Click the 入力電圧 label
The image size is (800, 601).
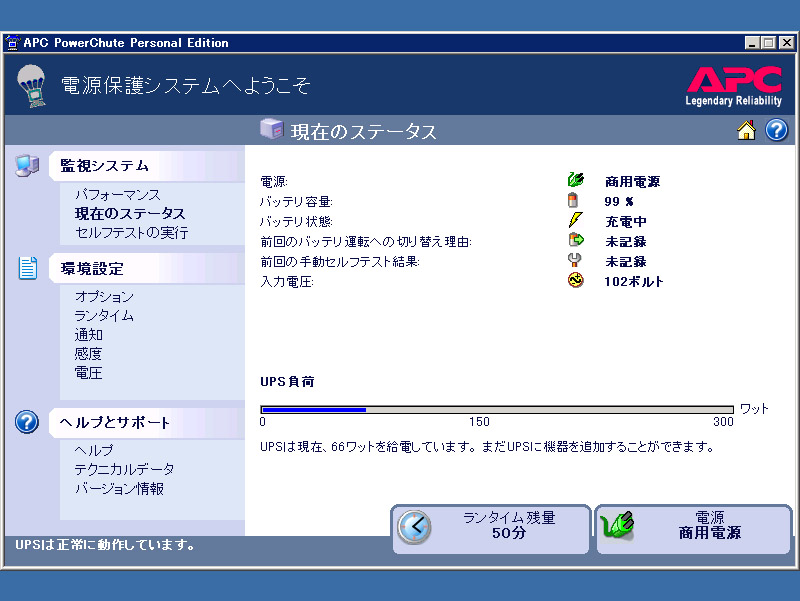(287, 282)
